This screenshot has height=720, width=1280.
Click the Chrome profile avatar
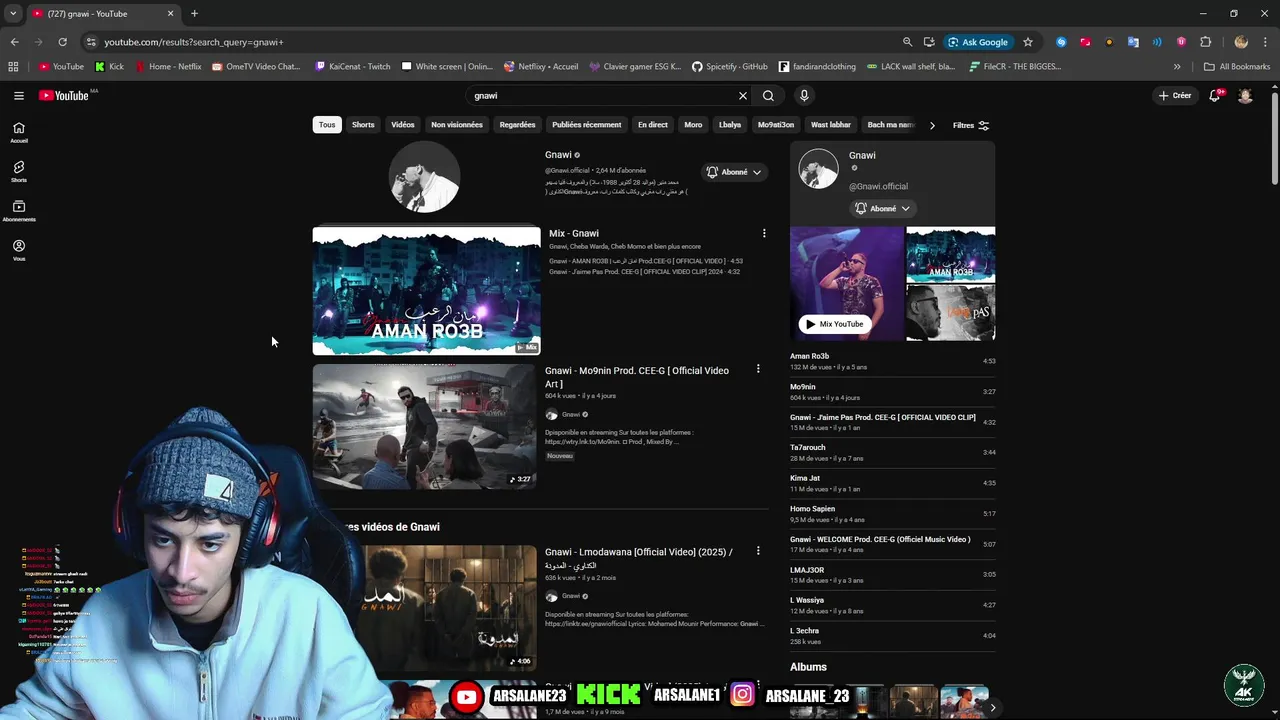[1241, 42]
